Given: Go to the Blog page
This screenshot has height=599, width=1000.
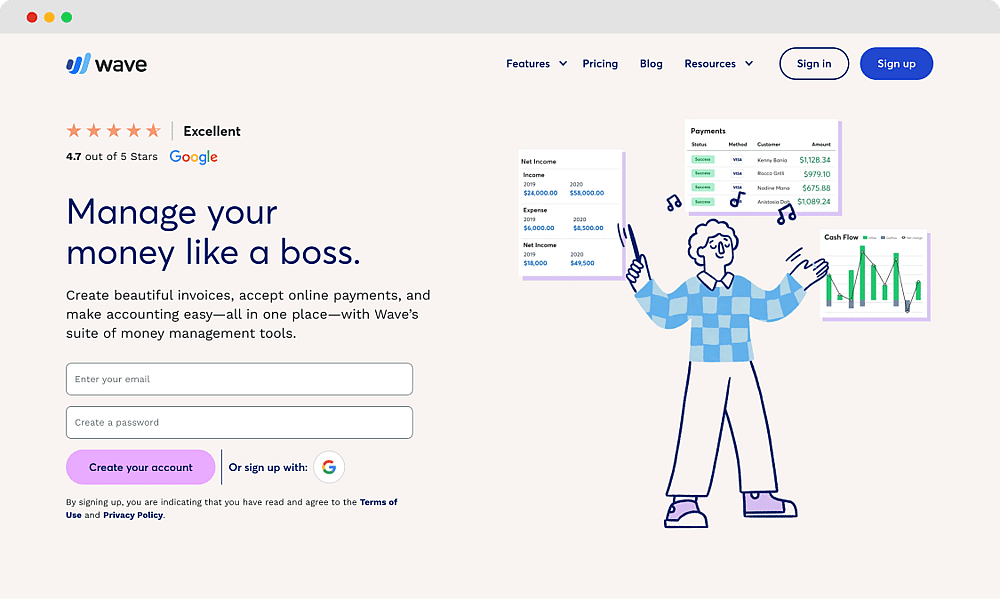Looking at the screenshot, I should pos(651,64).
